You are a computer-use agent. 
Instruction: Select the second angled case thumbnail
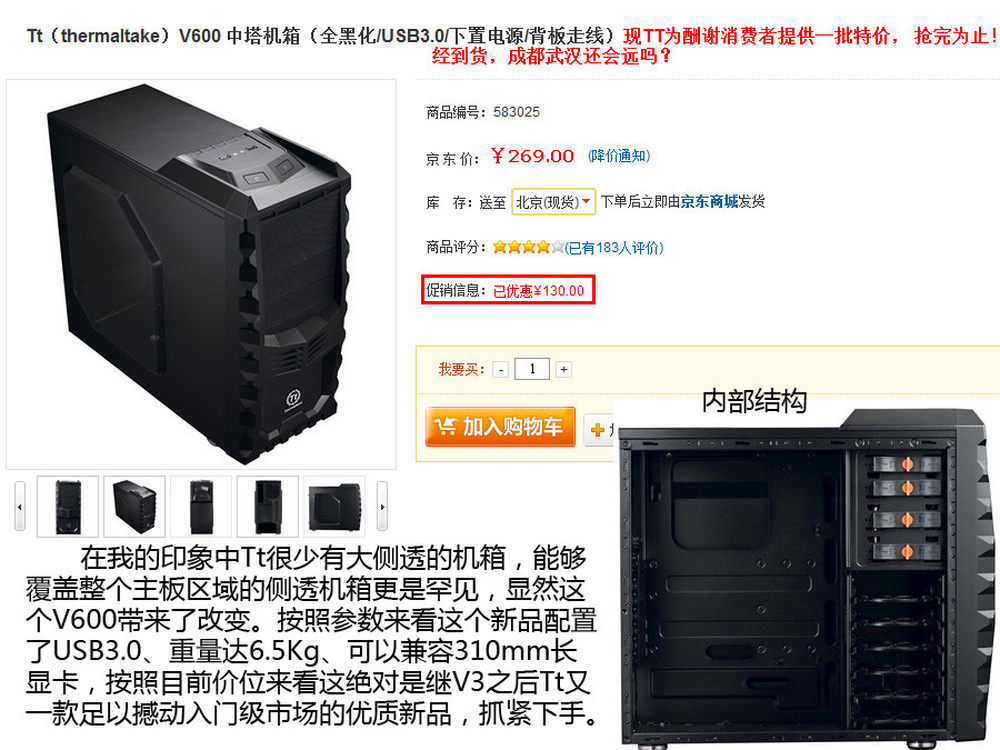pos(135,506)
